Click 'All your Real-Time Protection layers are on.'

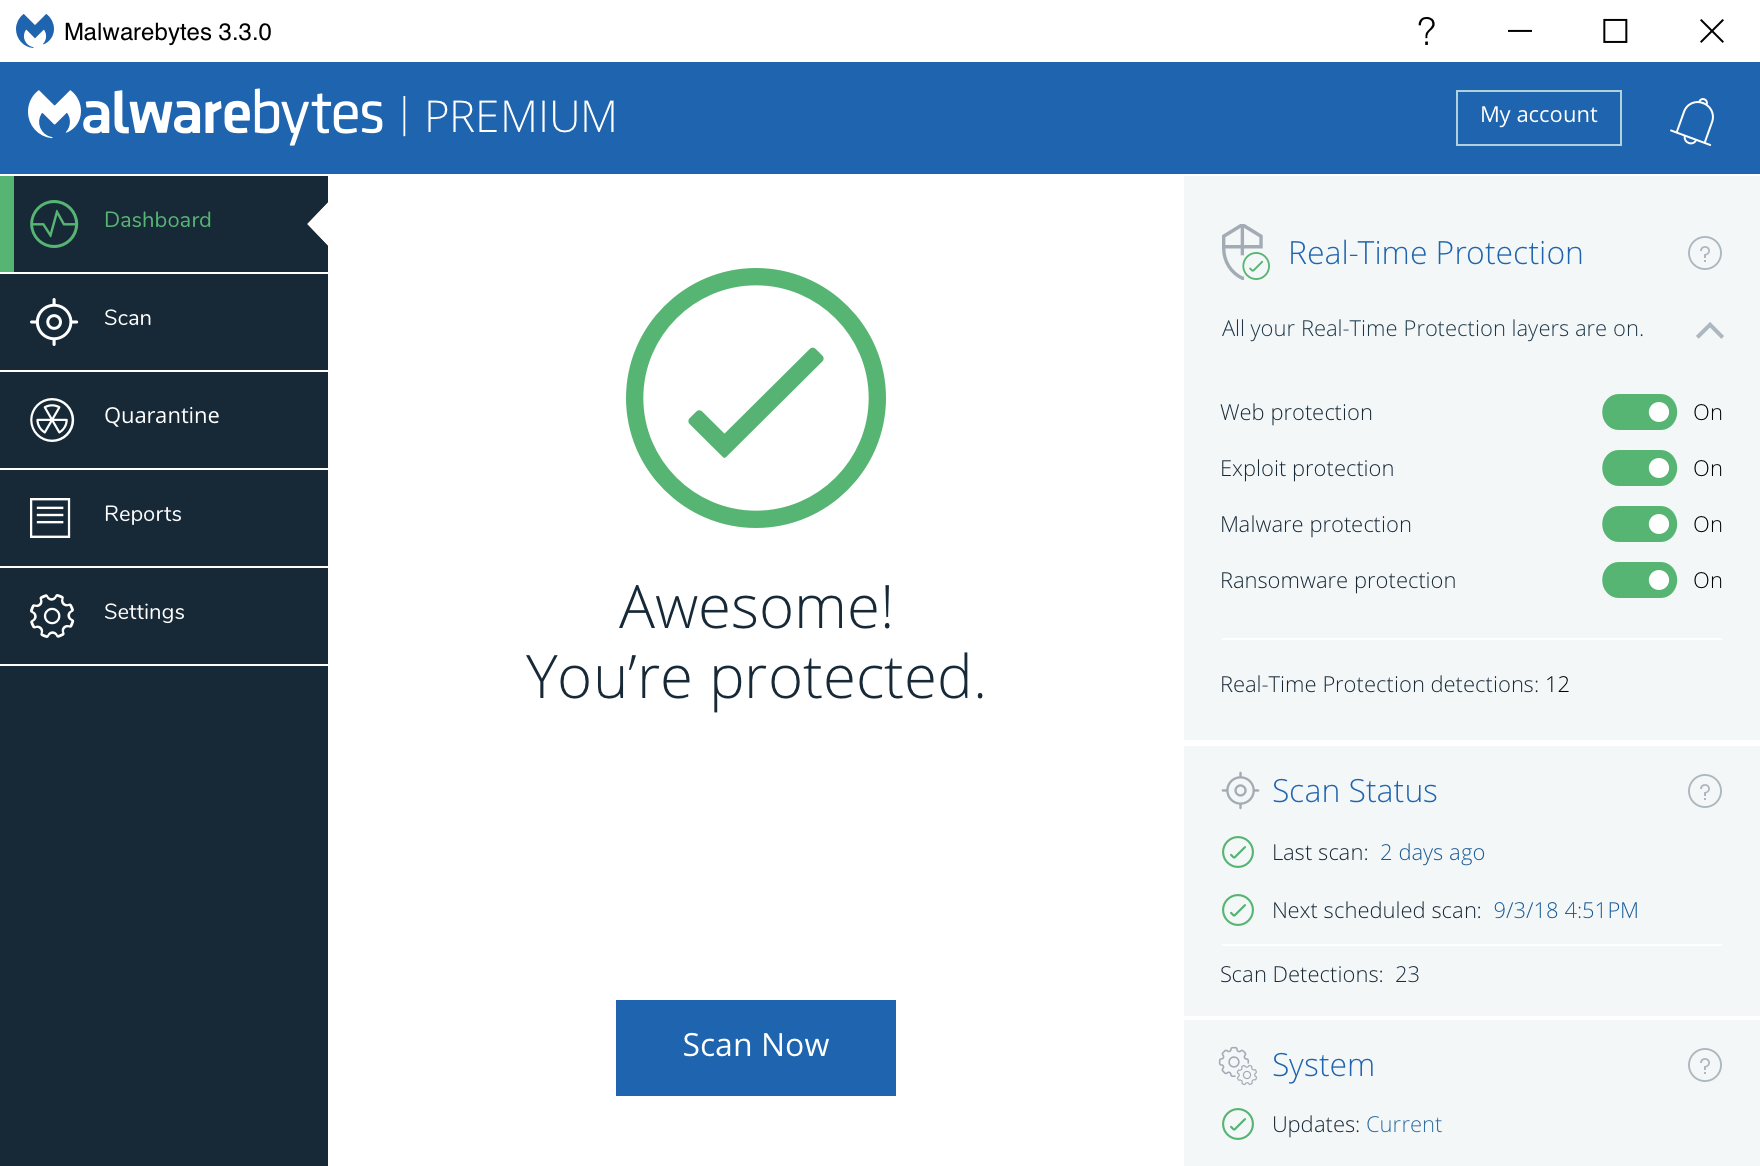click(x=1432, y=329)
